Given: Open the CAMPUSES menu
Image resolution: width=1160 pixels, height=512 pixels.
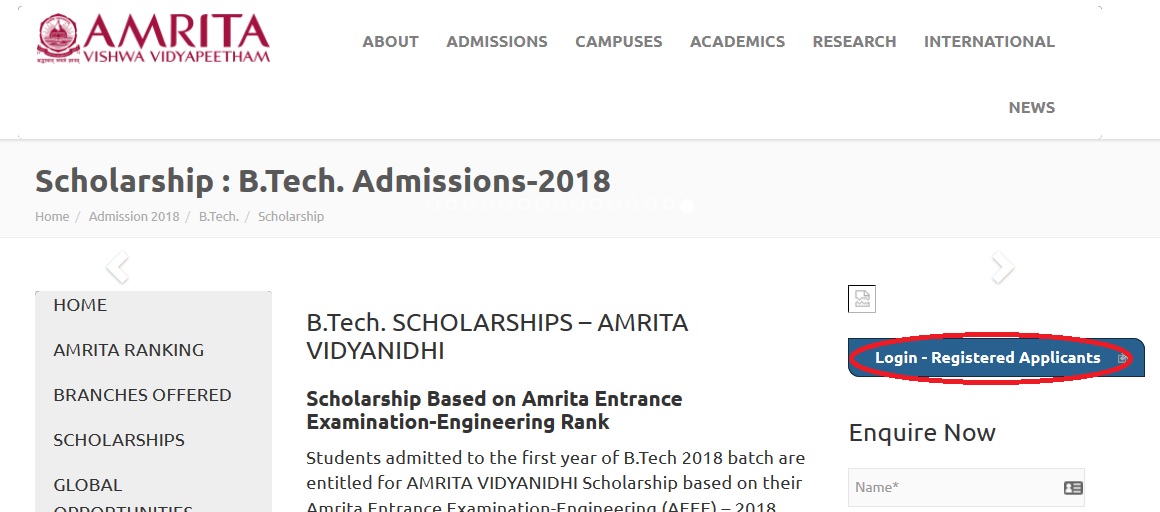Looking at the screenshot, I should click(619, 41).
